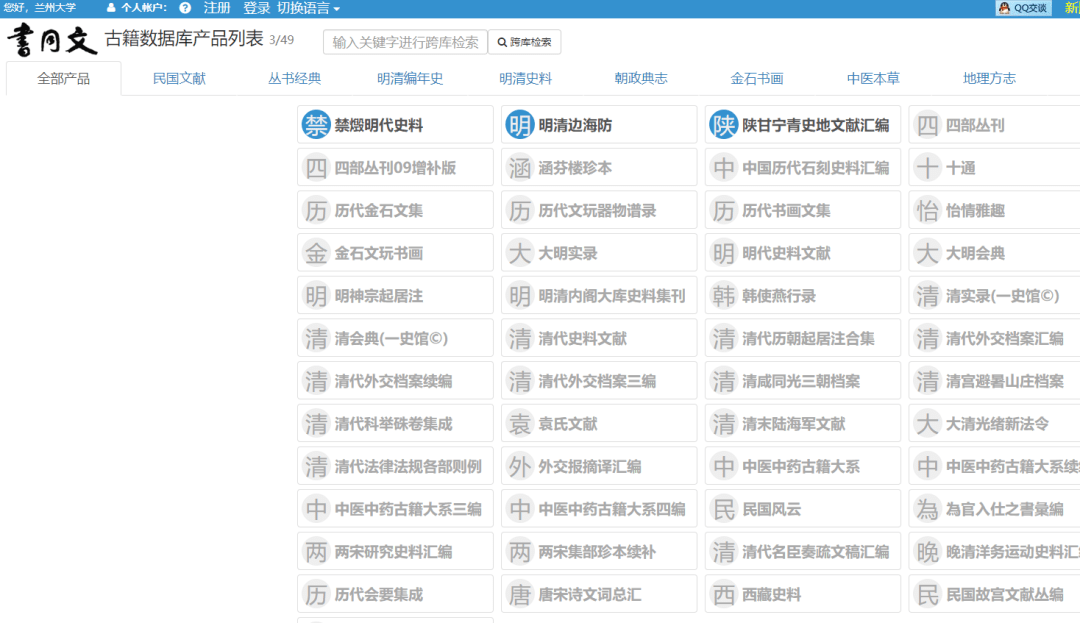Click the 跨库检索 search button
This screenshot has width=1080, height=623.
[524, 42]
